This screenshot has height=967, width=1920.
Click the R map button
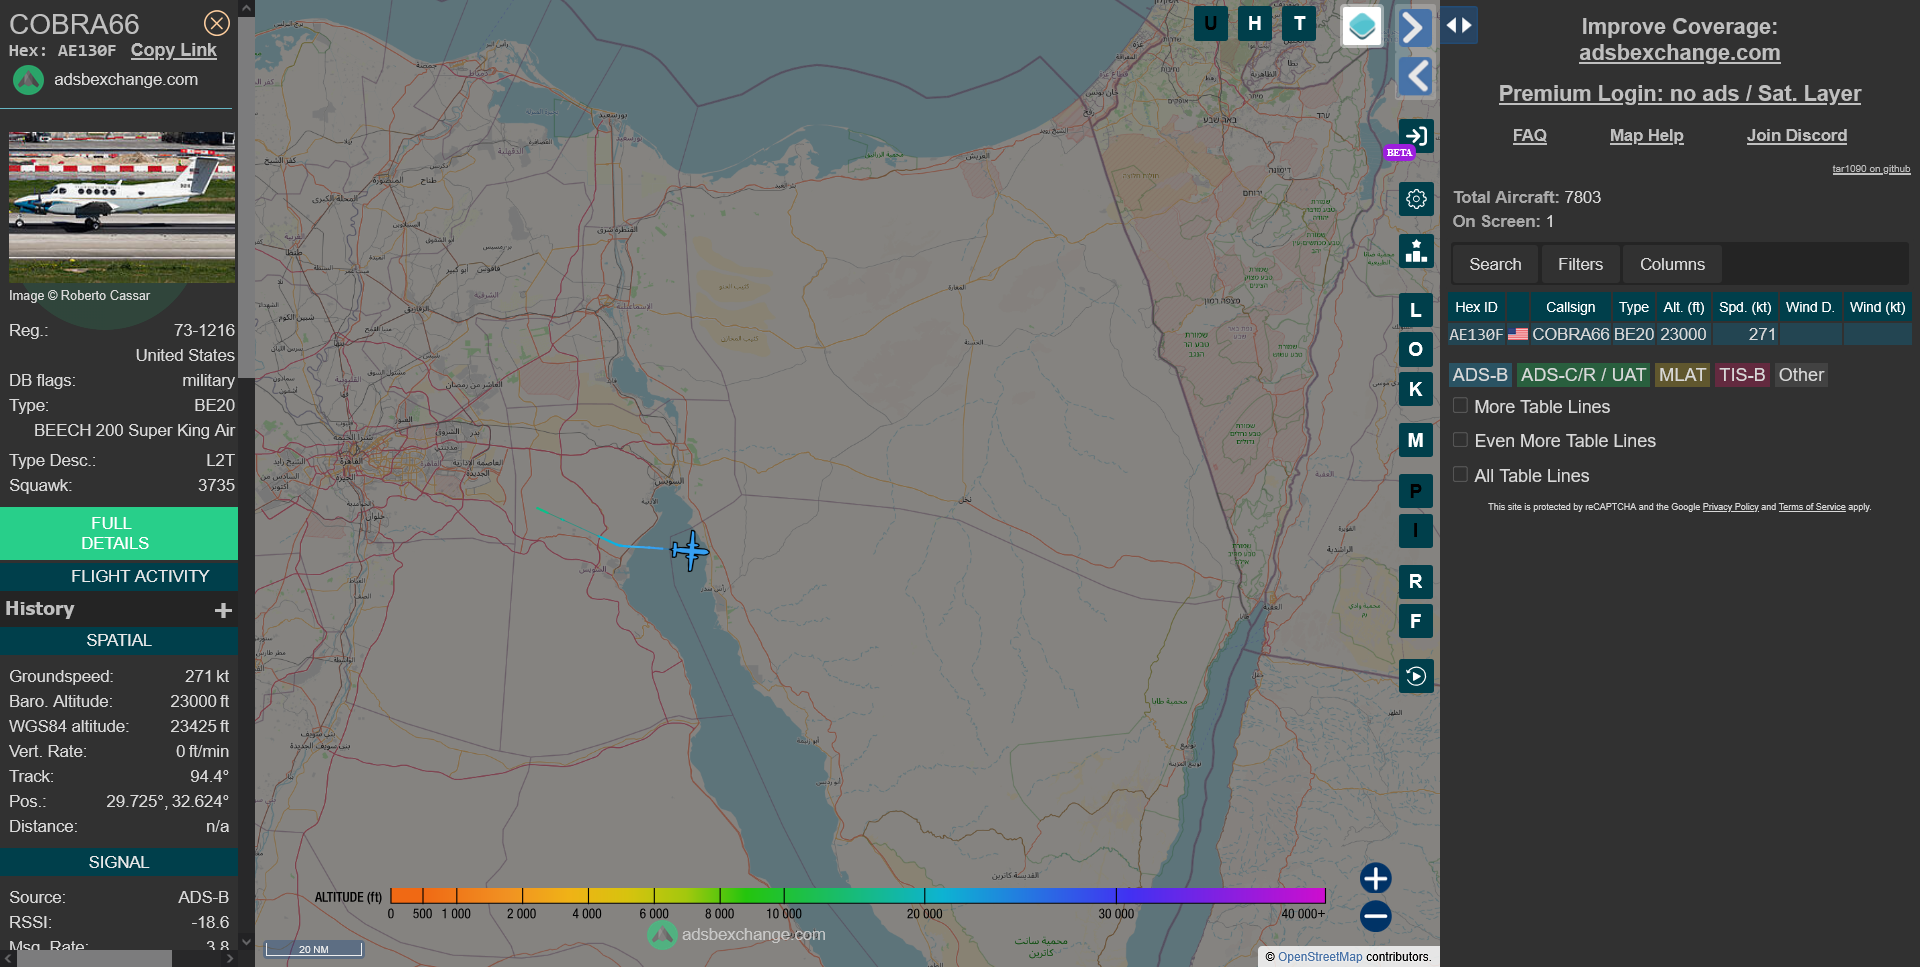click(x=1416, y=581)
